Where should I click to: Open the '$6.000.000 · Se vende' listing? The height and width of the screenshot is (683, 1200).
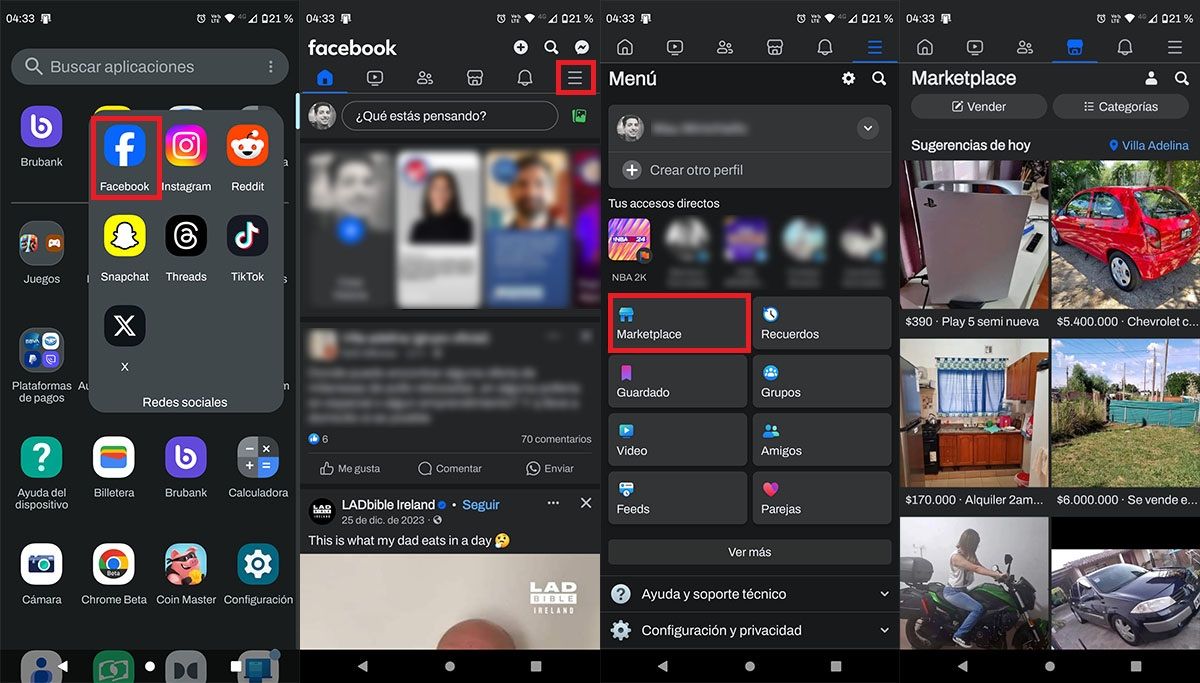point(1126,423)
